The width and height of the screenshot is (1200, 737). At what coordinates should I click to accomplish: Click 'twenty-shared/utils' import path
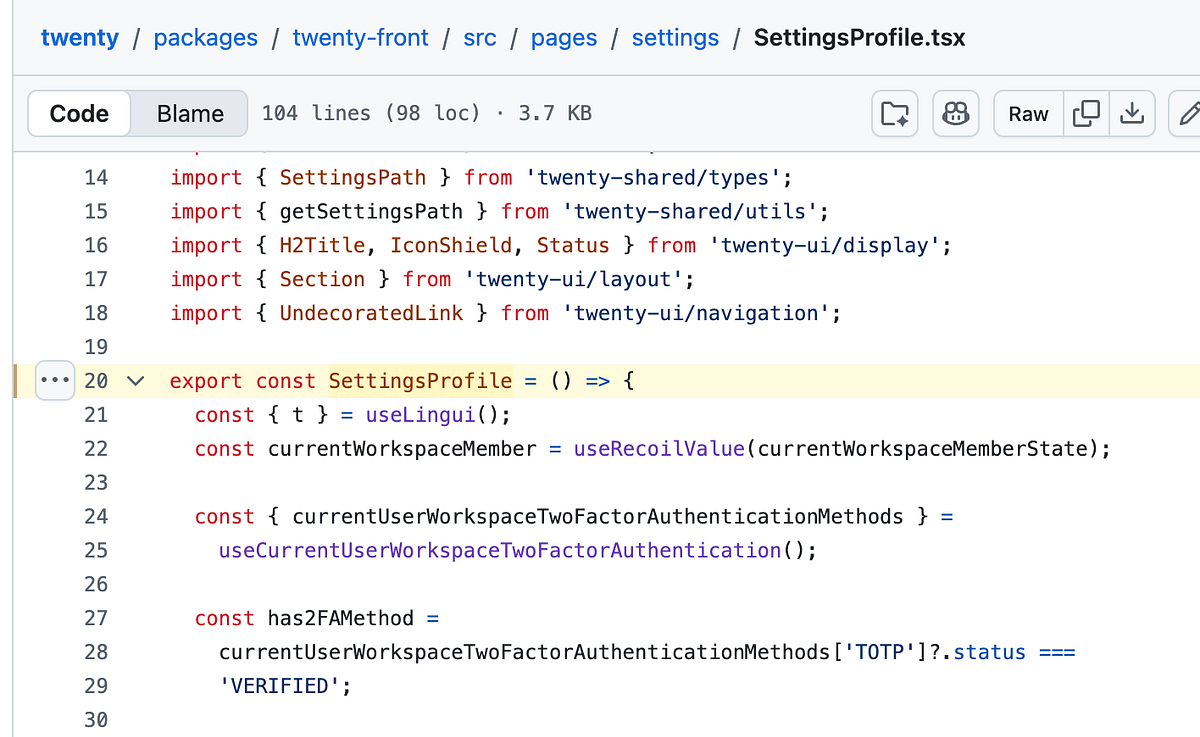[690, 212]
